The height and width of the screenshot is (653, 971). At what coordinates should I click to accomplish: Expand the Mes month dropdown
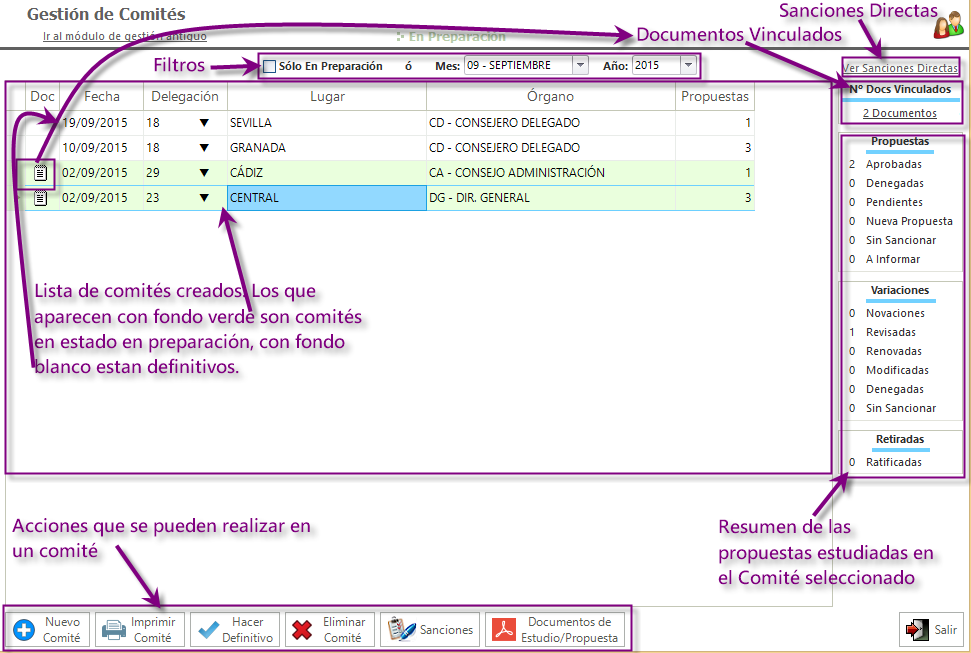point(580,66)
